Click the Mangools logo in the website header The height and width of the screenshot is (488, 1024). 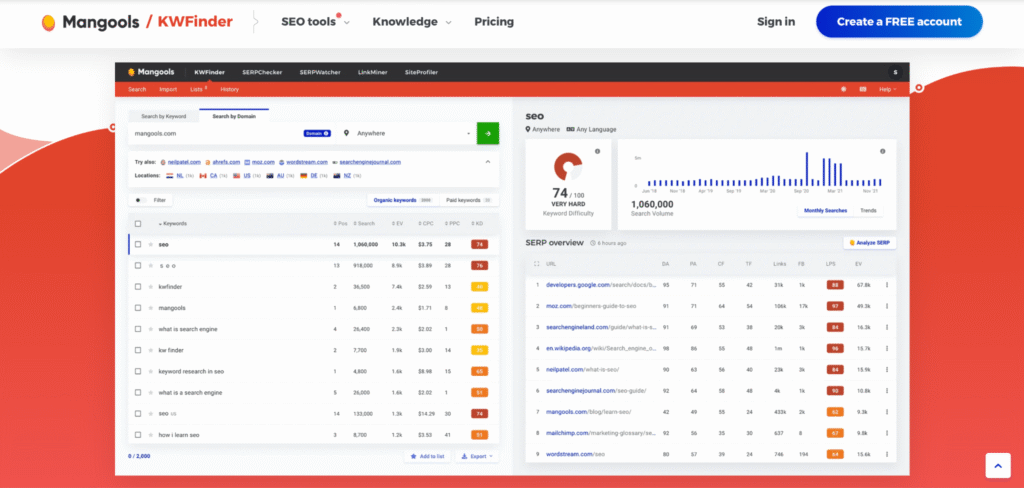click(91, 22)
